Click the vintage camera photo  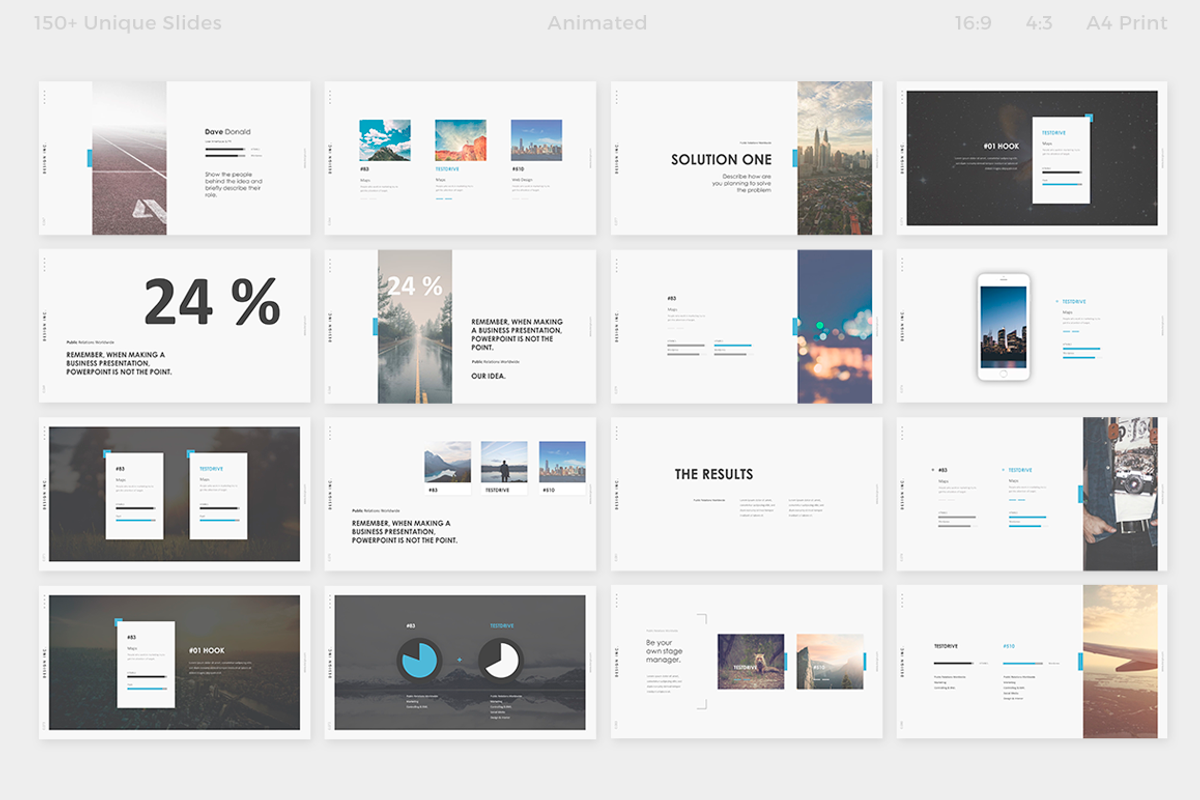(1120, 494)
